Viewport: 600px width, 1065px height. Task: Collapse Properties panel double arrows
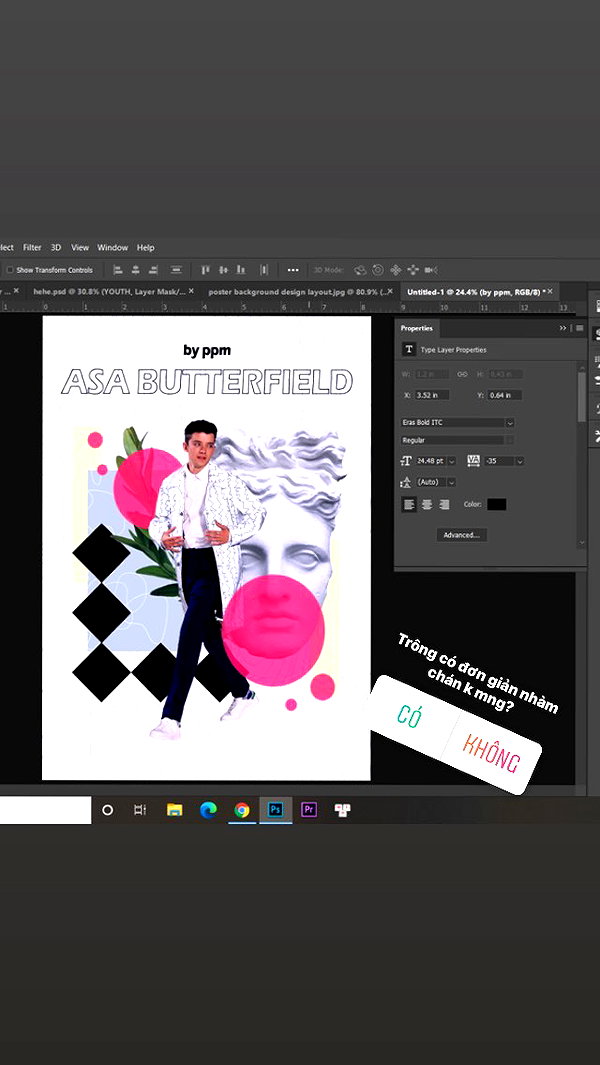click(563, 328)
